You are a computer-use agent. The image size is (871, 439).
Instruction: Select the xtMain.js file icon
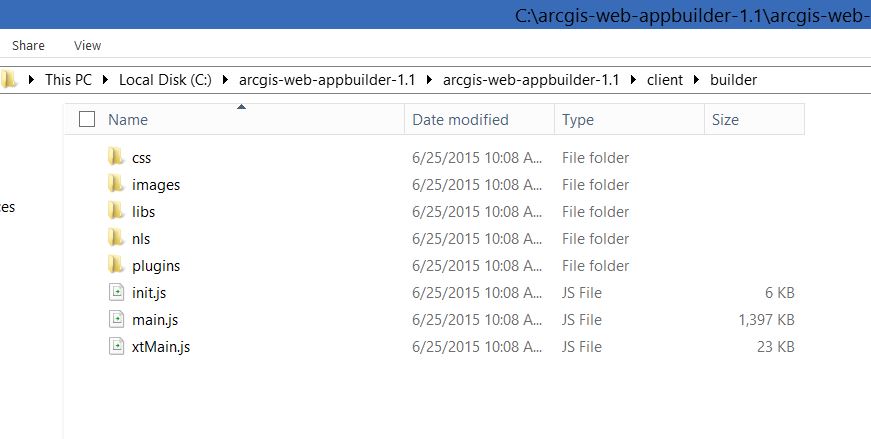pyautogui.click(x=117, y=347)
